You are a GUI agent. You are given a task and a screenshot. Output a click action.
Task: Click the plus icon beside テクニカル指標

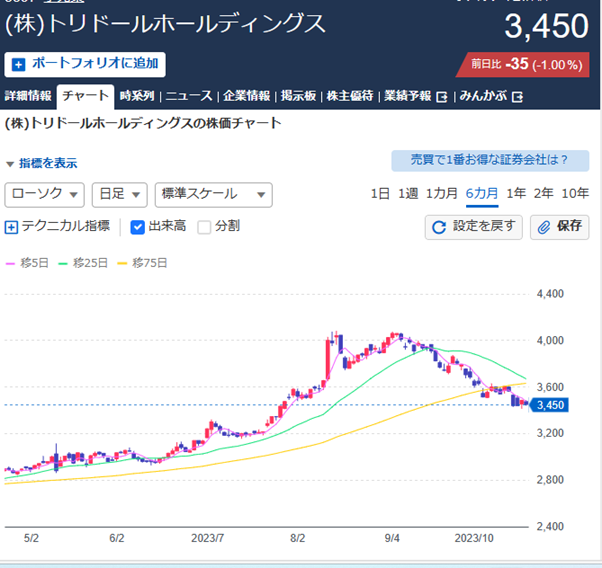[x=11, y=227]
